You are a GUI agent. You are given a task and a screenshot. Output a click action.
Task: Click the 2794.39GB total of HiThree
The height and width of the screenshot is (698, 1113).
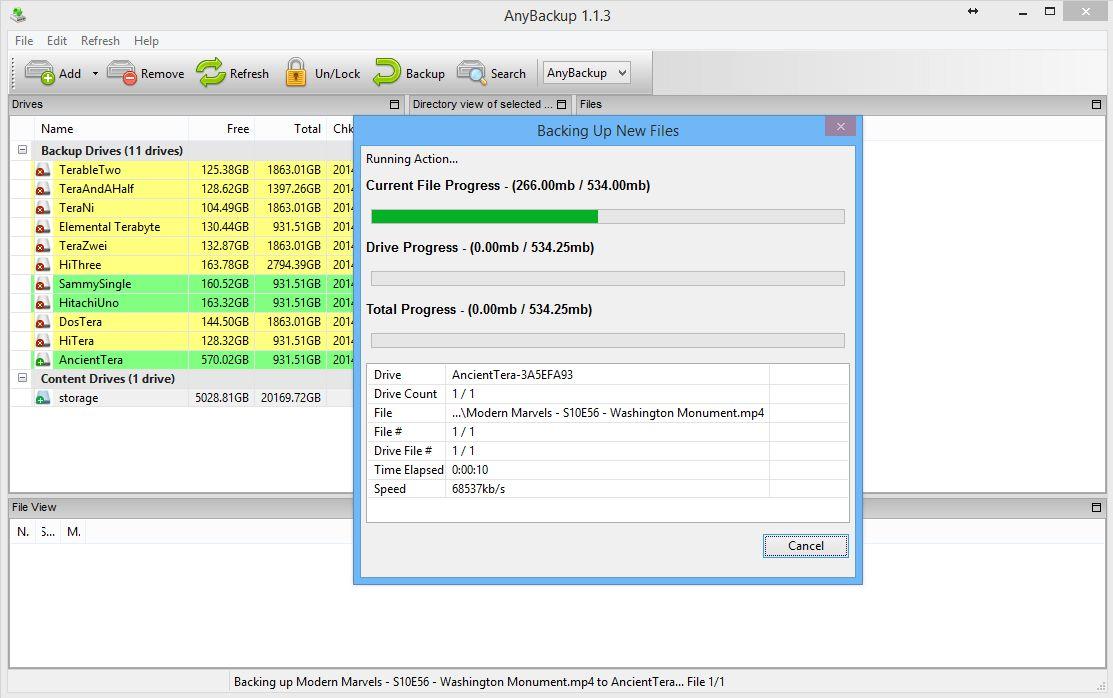293,265
